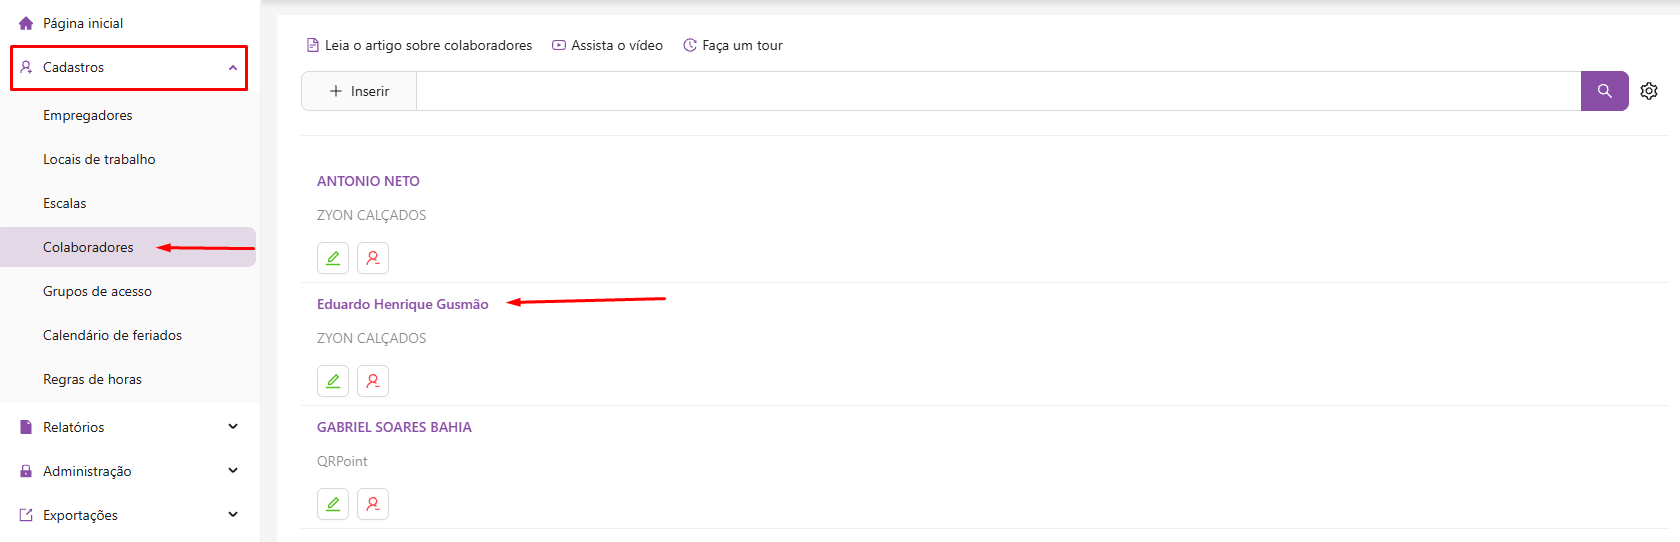1680x542 pixels.
Task: Open settings gear next to search
Action: pyautogui.click(x=1649, y=91)
